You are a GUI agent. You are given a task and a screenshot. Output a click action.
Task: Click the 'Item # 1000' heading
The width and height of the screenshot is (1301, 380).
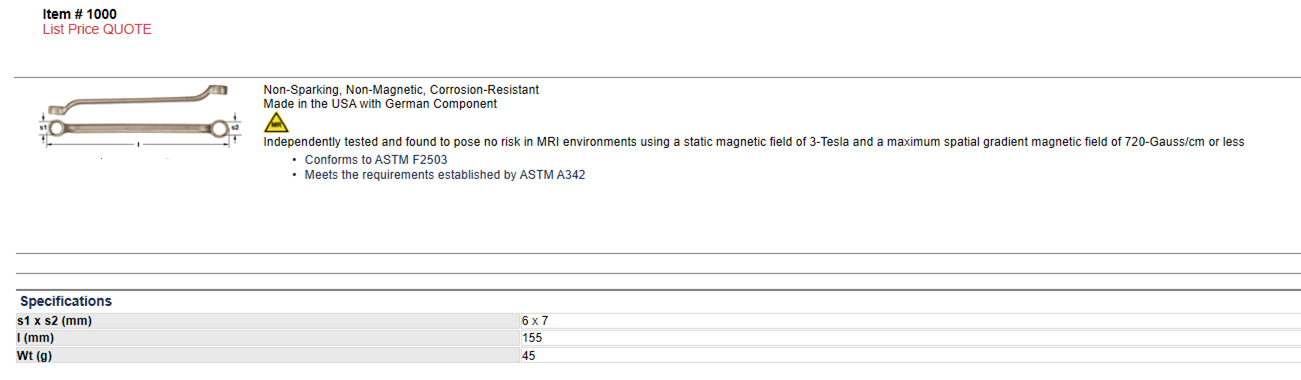80,14
